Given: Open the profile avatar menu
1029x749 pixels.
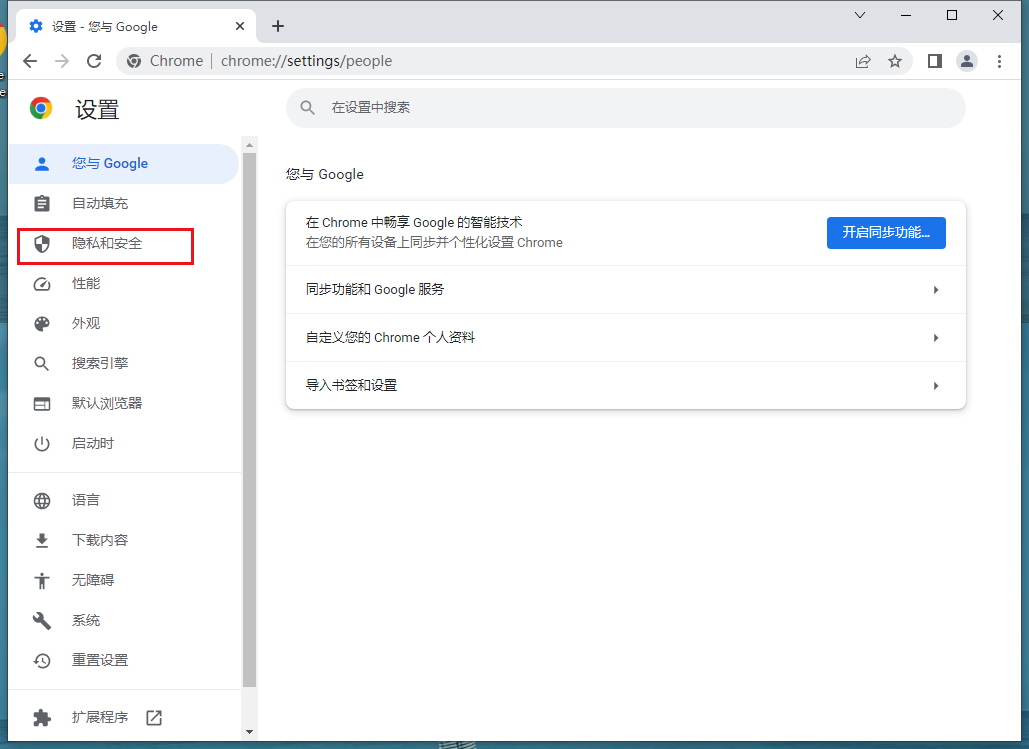Looking at the screenshot, I should pos(967,61).
